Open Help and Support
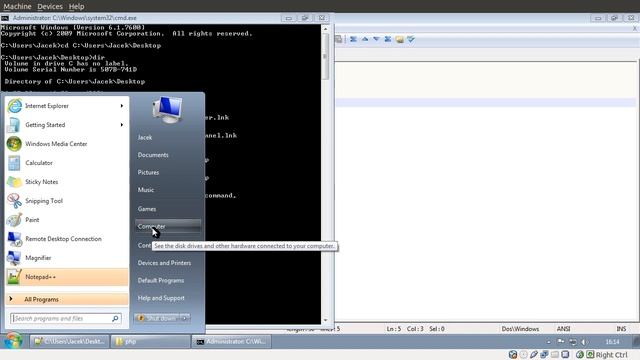Screen dimensions: 640x360 (x=161, y=298)
